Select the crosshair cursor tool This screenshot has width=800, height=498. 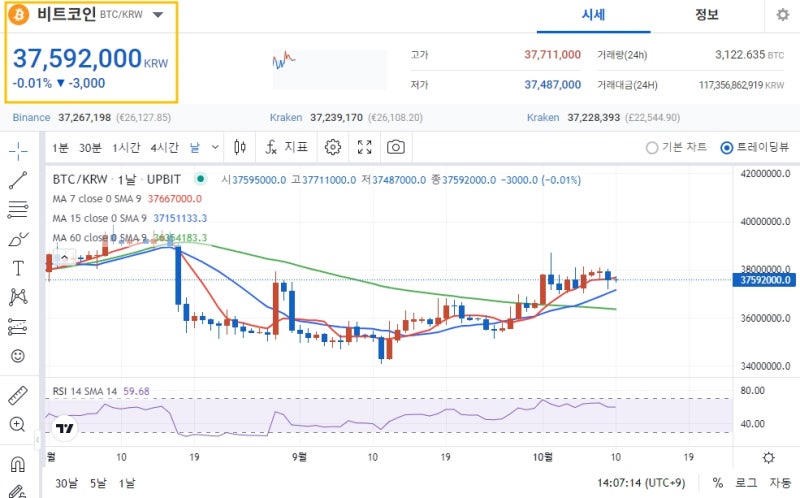coord(18,151)
